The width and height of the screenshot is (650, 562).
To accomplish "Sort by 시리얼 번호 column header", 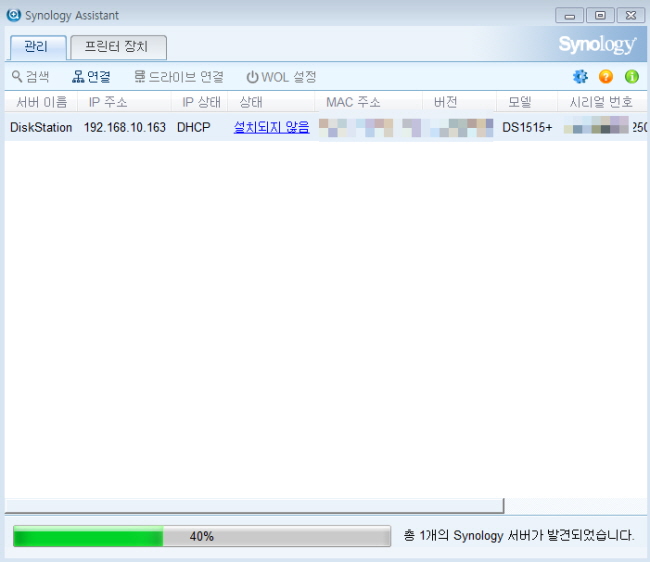I will point(601,102).
